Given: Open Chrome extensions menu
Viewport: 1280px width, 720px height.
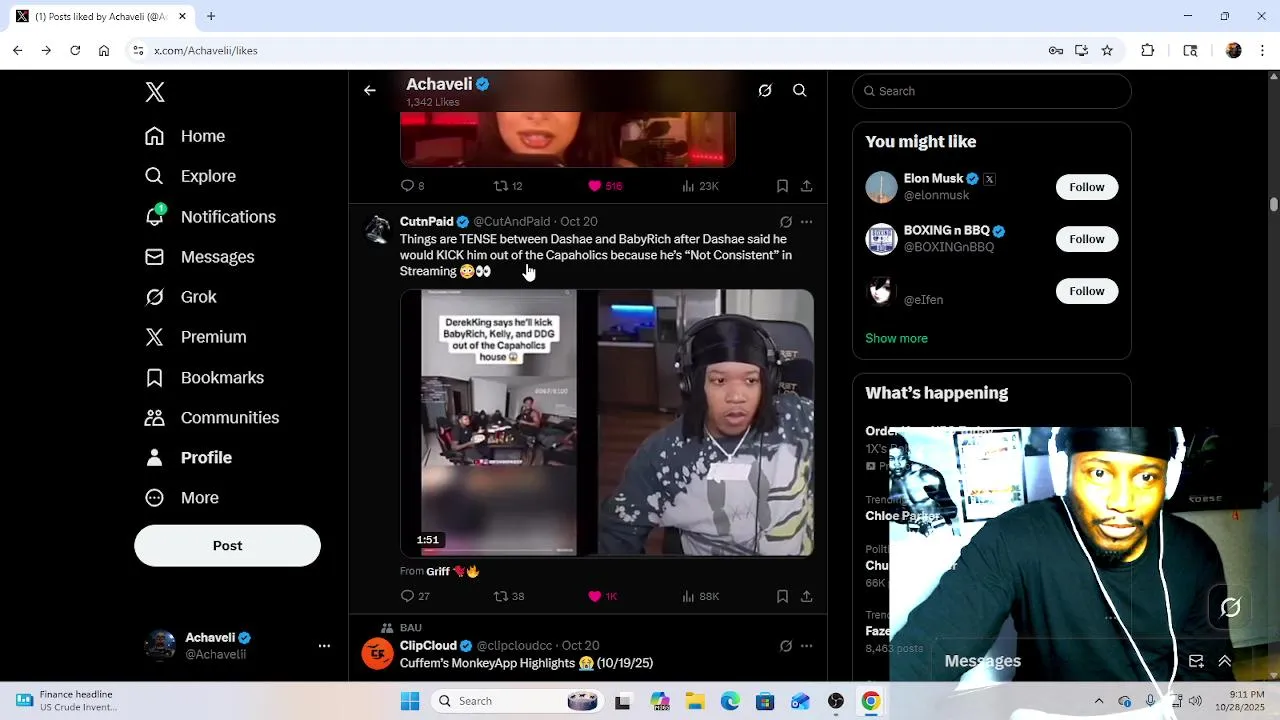Looking at the screenshot, I should click(x=1148, y=50).
